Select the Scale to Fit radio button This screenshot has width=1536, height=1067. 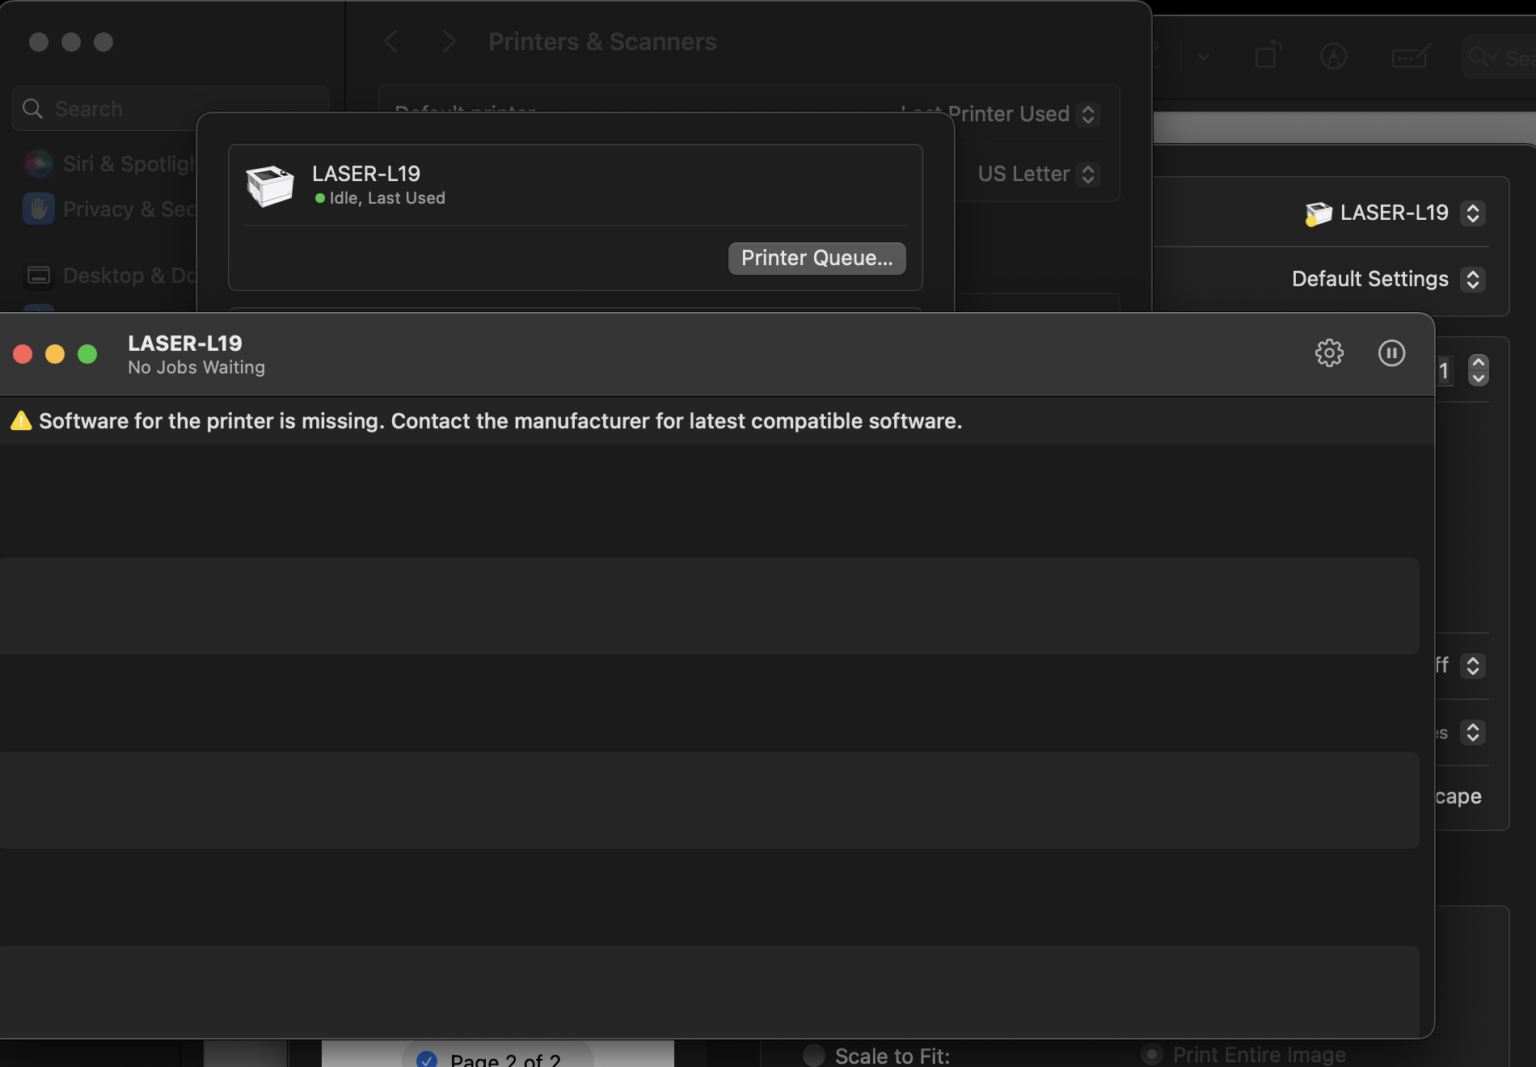tap(814, 1056)
